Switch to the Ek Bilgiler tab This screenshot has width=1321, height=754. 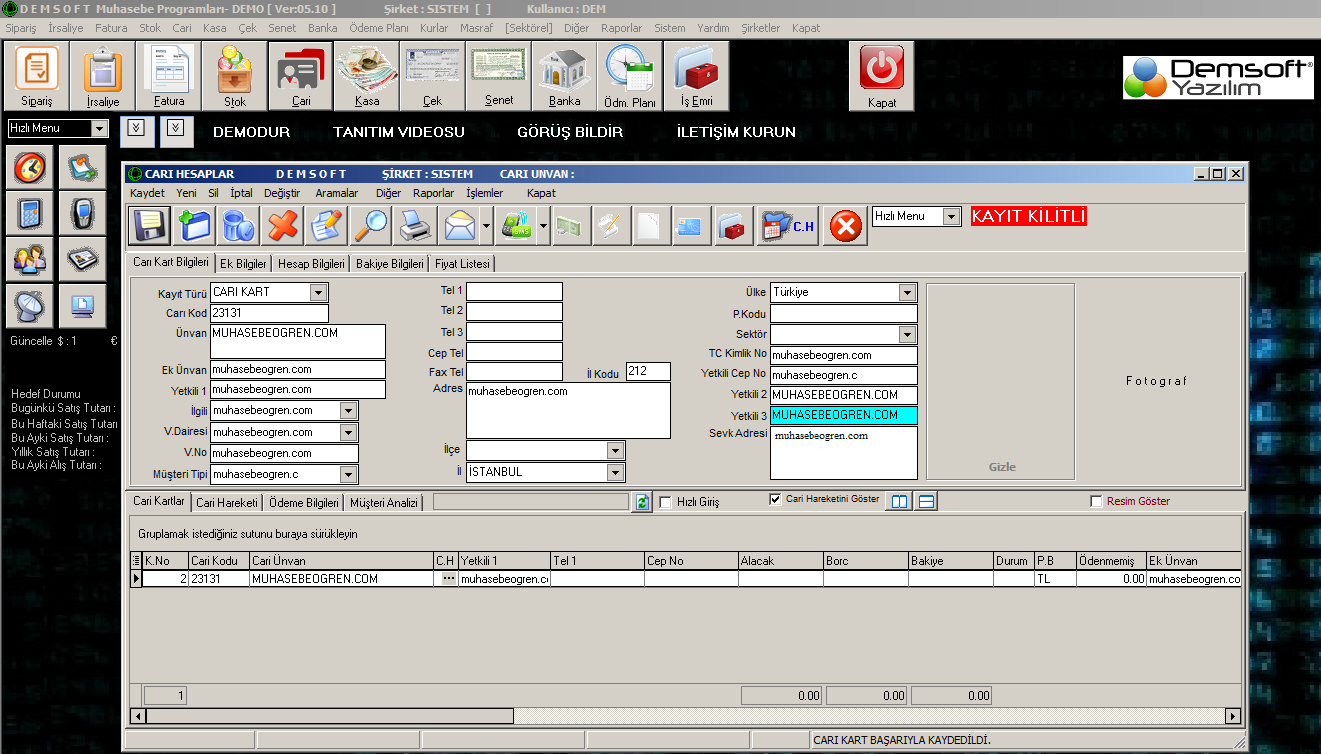[244, 264]
